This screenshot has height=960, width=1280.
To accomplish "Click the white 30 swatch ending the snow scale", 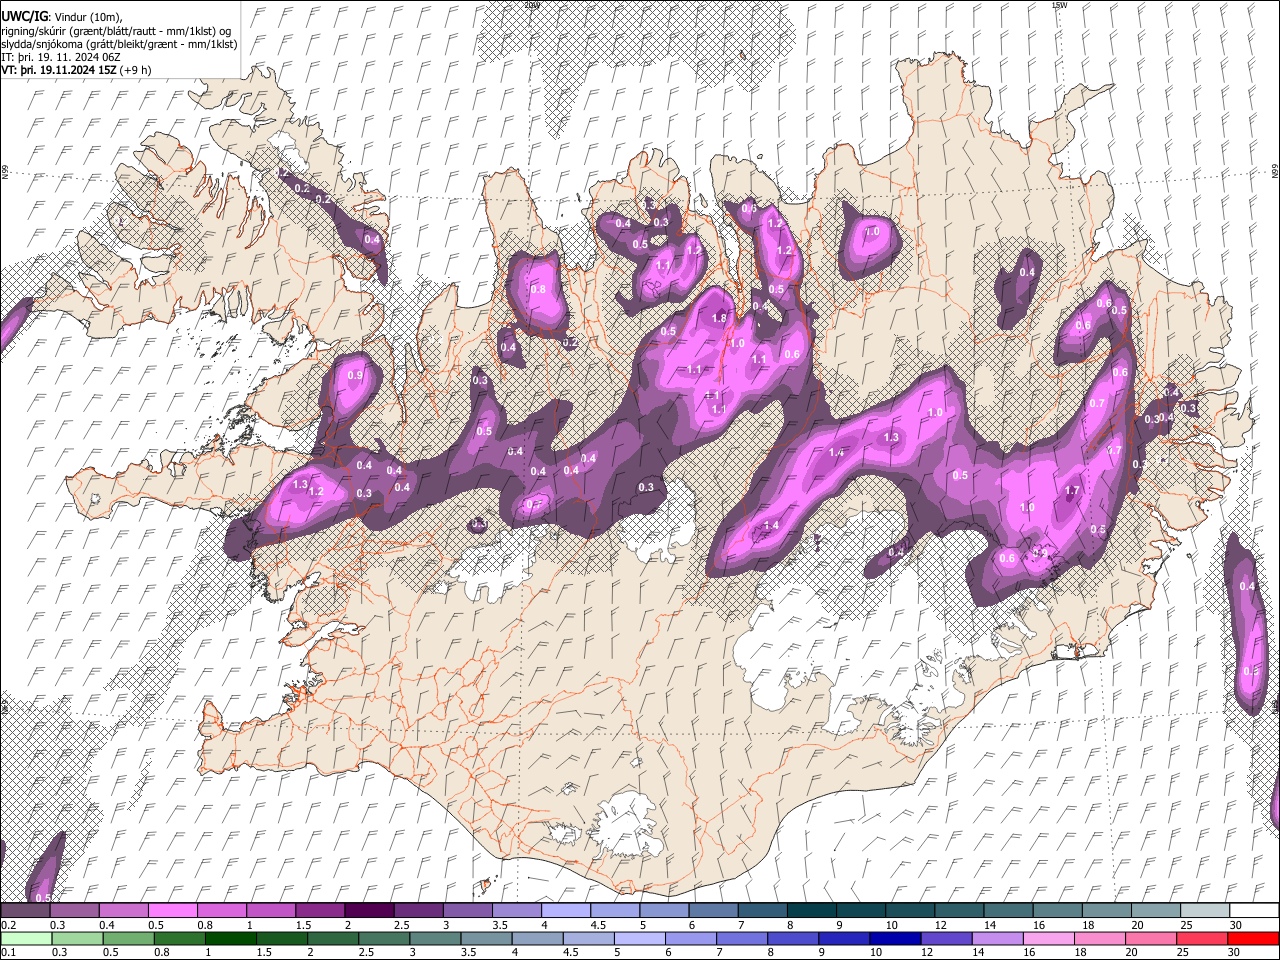I will pos(1254,910).
